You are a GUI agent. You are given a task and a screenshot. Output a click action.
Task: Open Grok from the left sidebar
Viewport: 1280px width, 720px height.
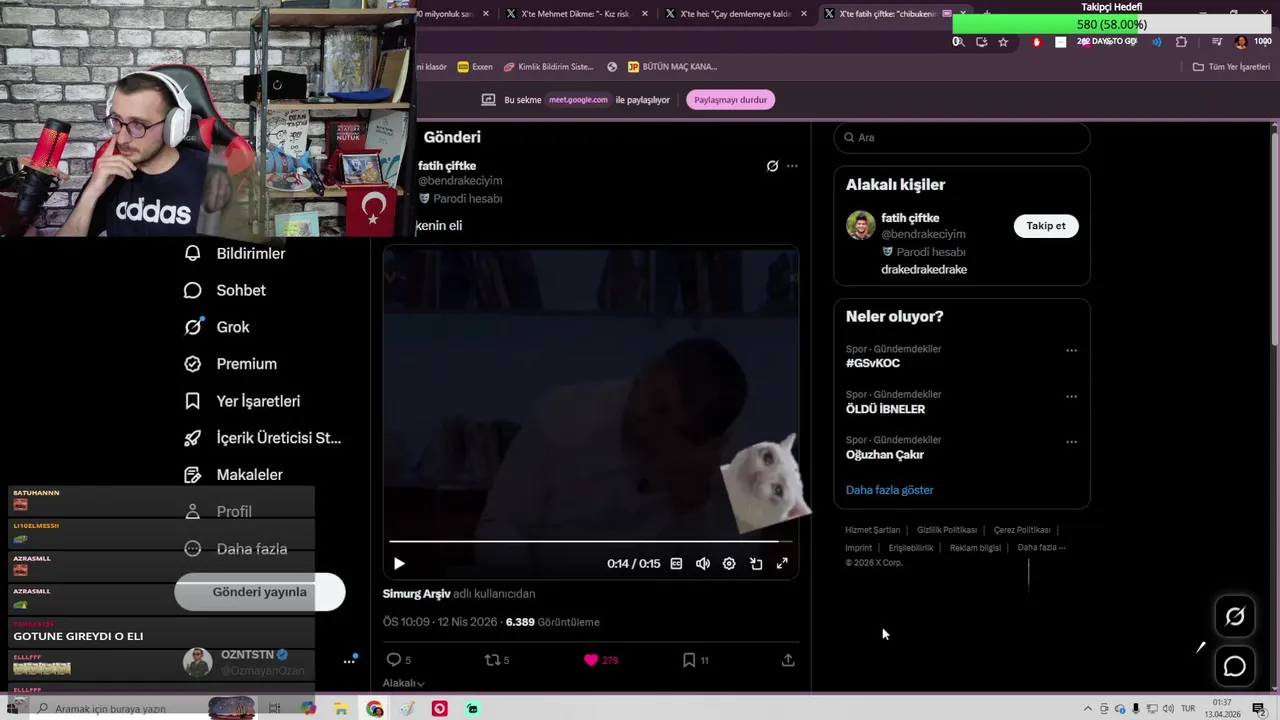(x=217, y=327)
